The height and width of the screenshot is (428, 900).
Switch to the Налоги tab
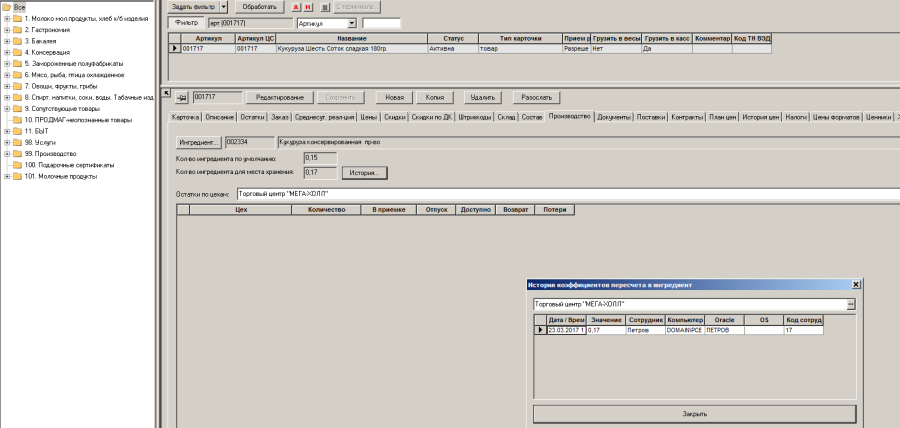click(796, 117)
